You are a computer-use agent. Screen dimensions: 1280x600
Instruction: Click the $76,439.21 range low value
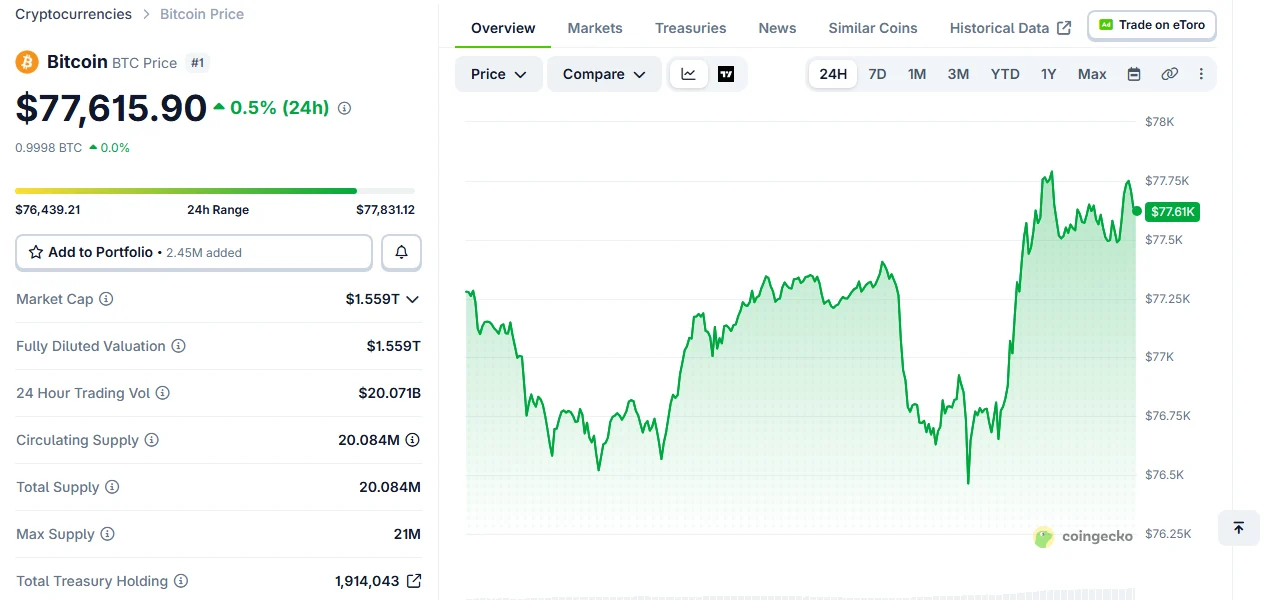coord(48,210)
